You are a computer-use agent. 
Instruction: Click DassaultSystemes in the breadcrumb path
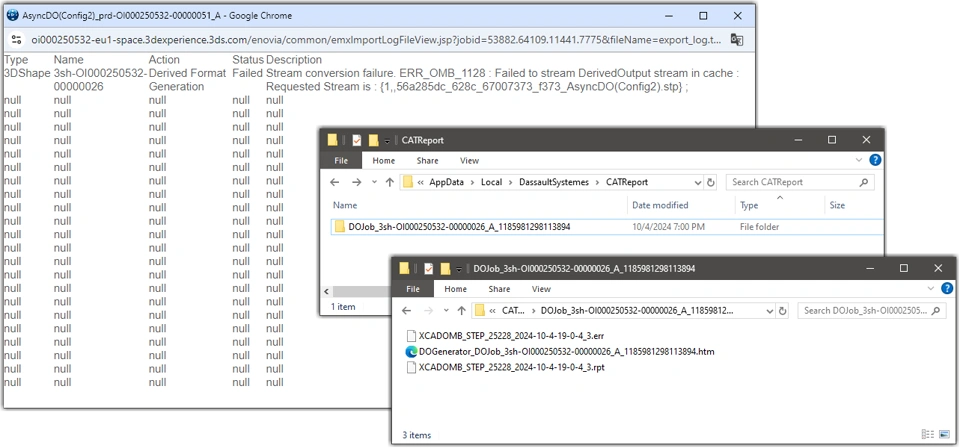(x=553, y=182)
